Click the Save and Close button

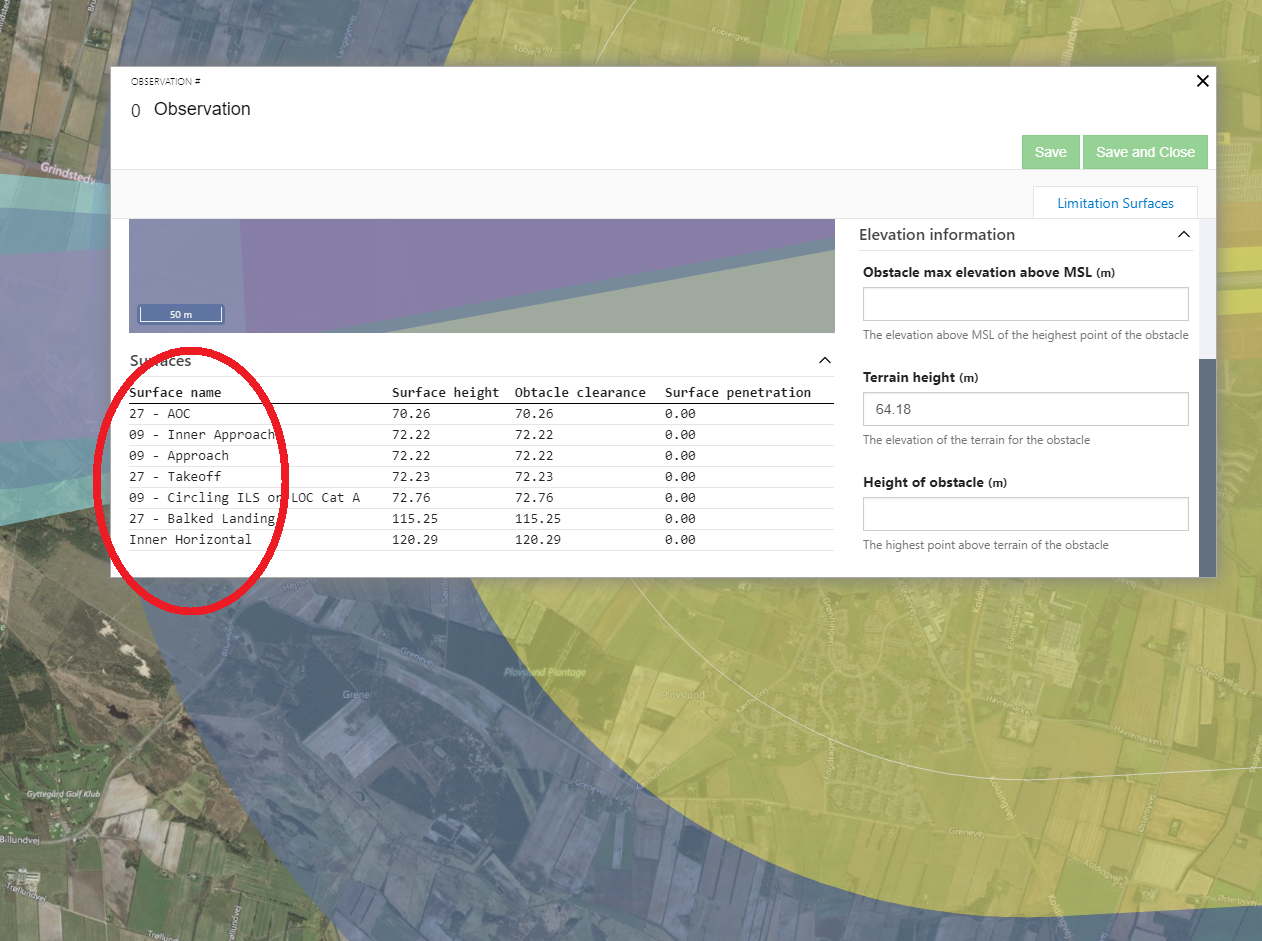[x=1145, y=152]
